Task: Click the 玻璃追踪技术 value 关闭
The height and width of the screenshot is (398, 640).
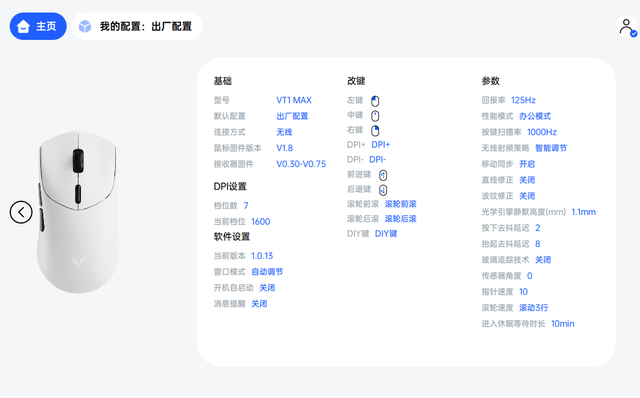Action: [x=543, y=260]
